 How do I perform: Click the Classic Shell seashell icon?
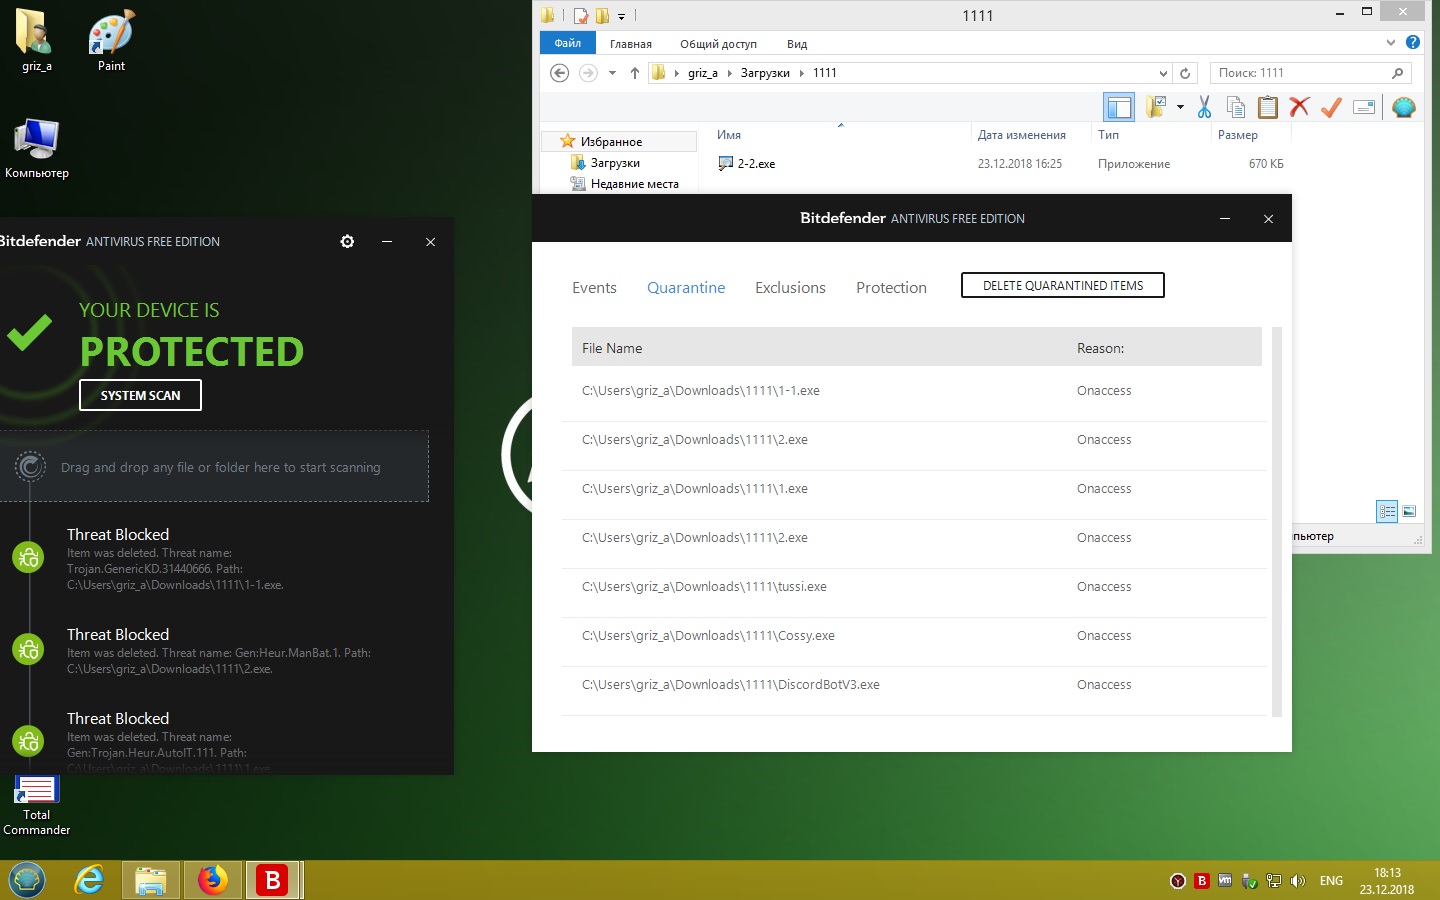(1404, 108)
